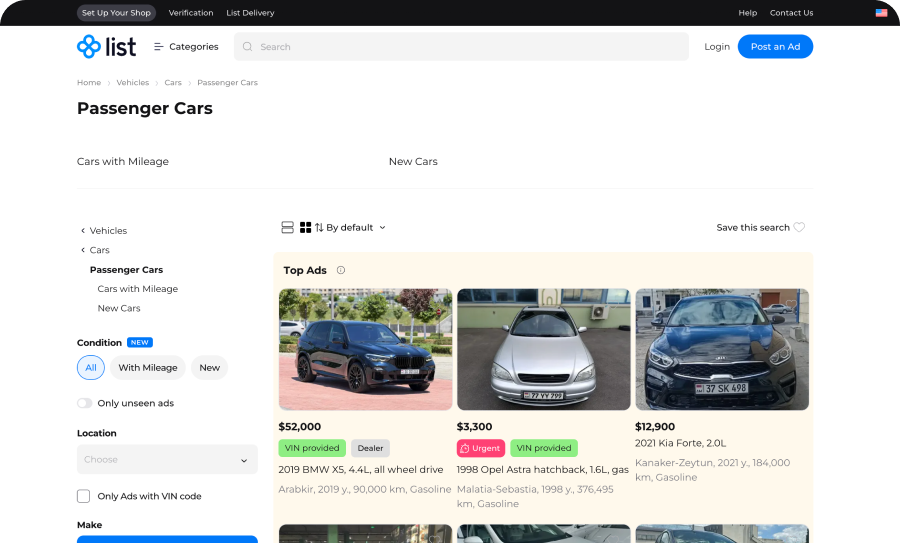Click the Save this search heart icon
This screenshot has height=543, width=900.
(799, 227)
